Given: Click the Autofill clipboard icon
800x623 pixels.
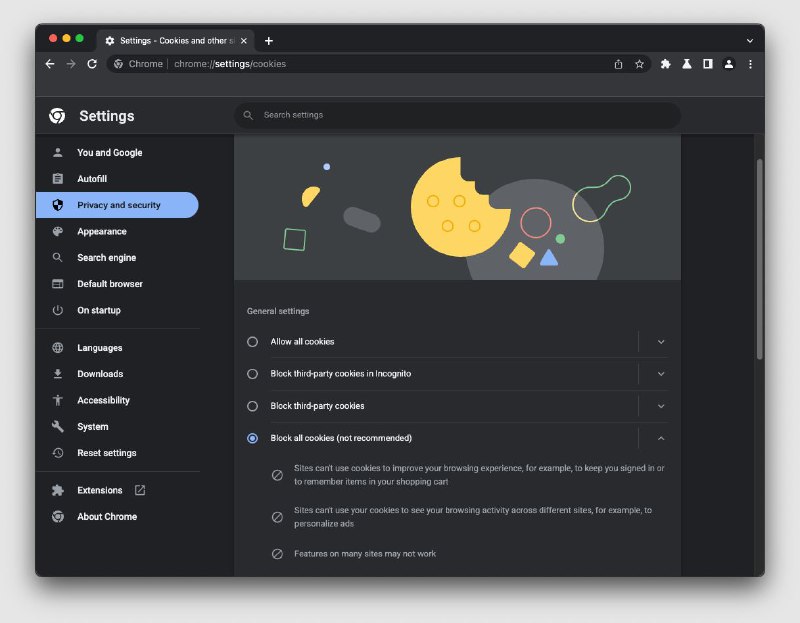Looking at the screenshot, I should point(58,179).
